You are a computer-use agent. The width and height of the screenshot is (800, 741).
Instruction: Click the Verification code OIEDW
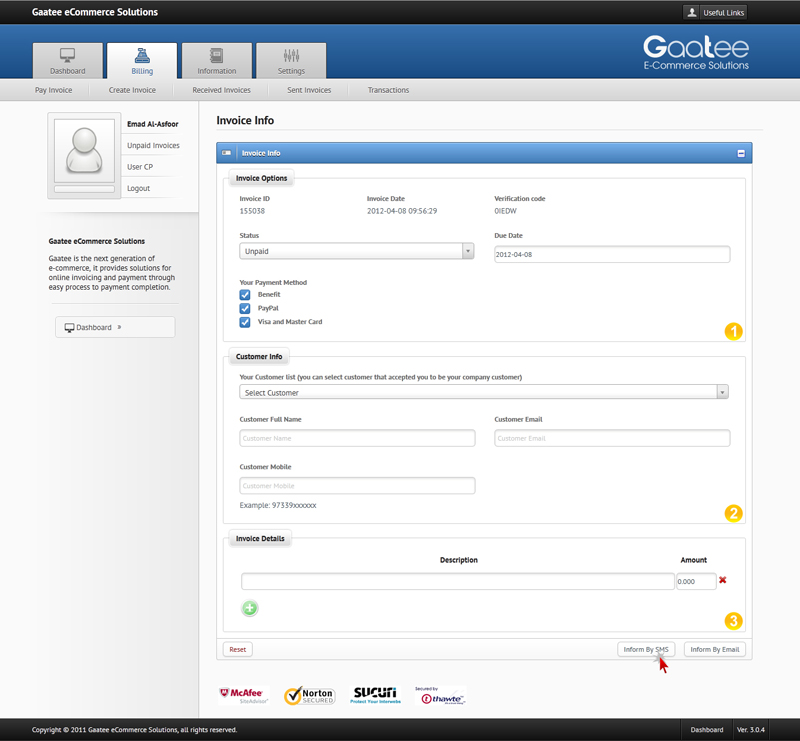tap(505, 211)
